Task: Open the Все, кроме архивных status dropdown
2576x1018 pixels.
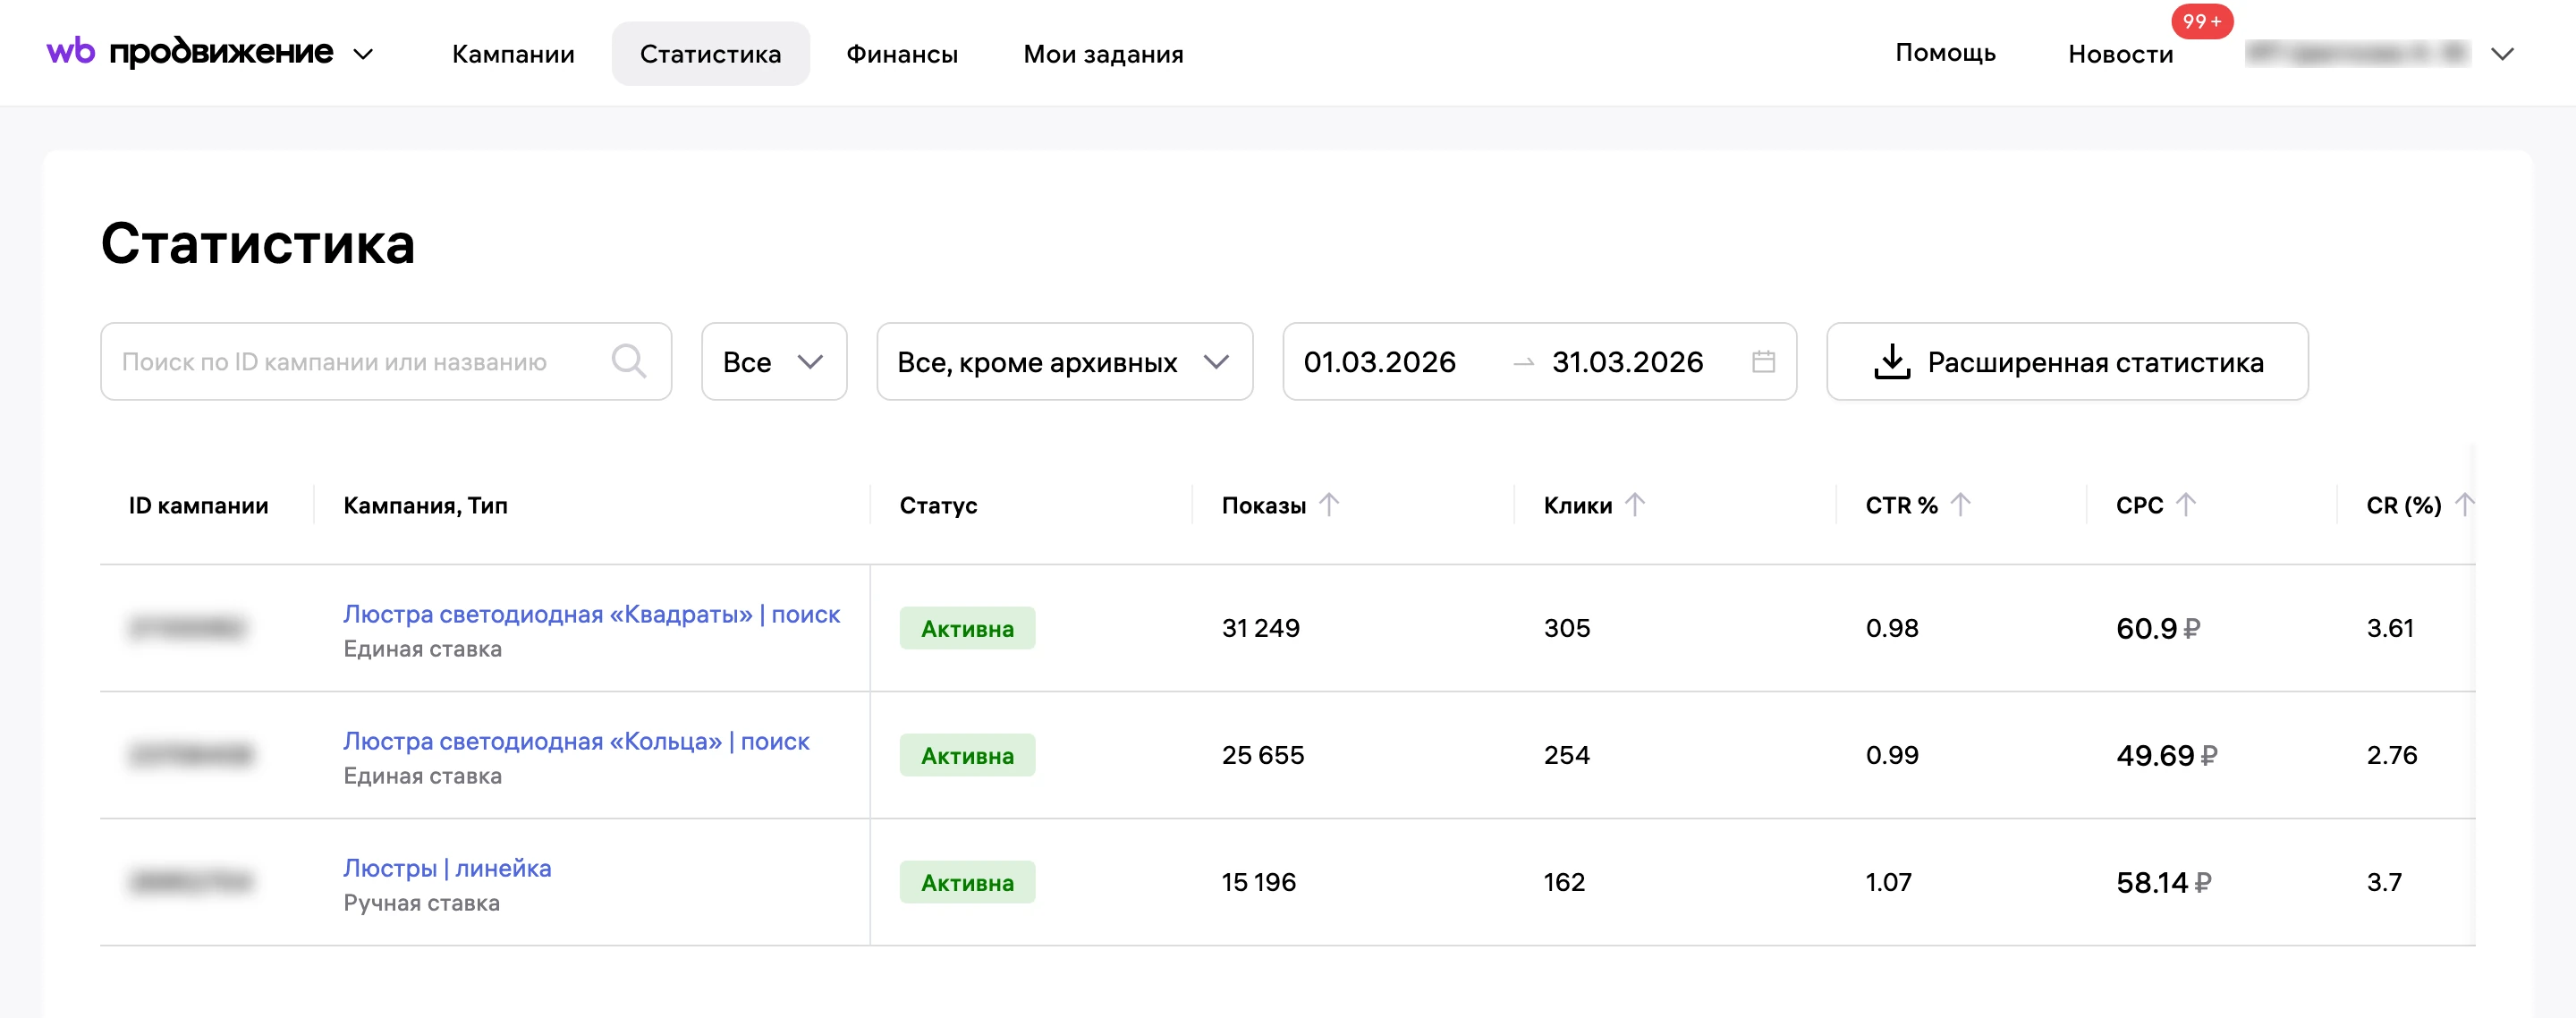Action: pos(1064,361)
